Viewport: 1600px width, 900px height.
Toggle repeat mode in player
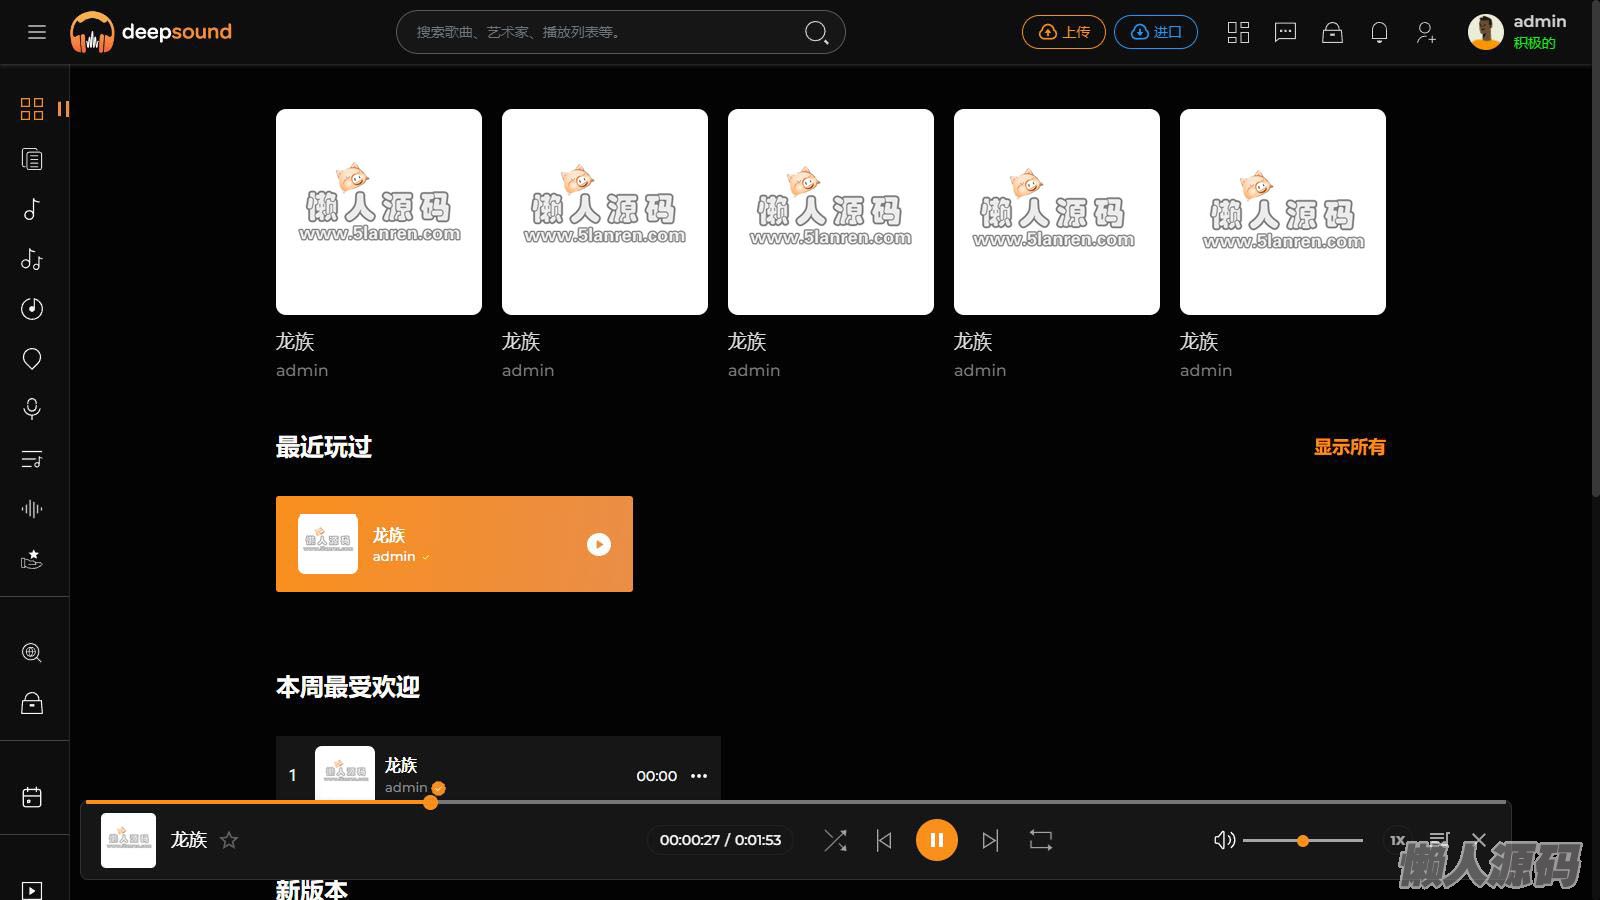pyautogui.click(x=1040, y=840)
